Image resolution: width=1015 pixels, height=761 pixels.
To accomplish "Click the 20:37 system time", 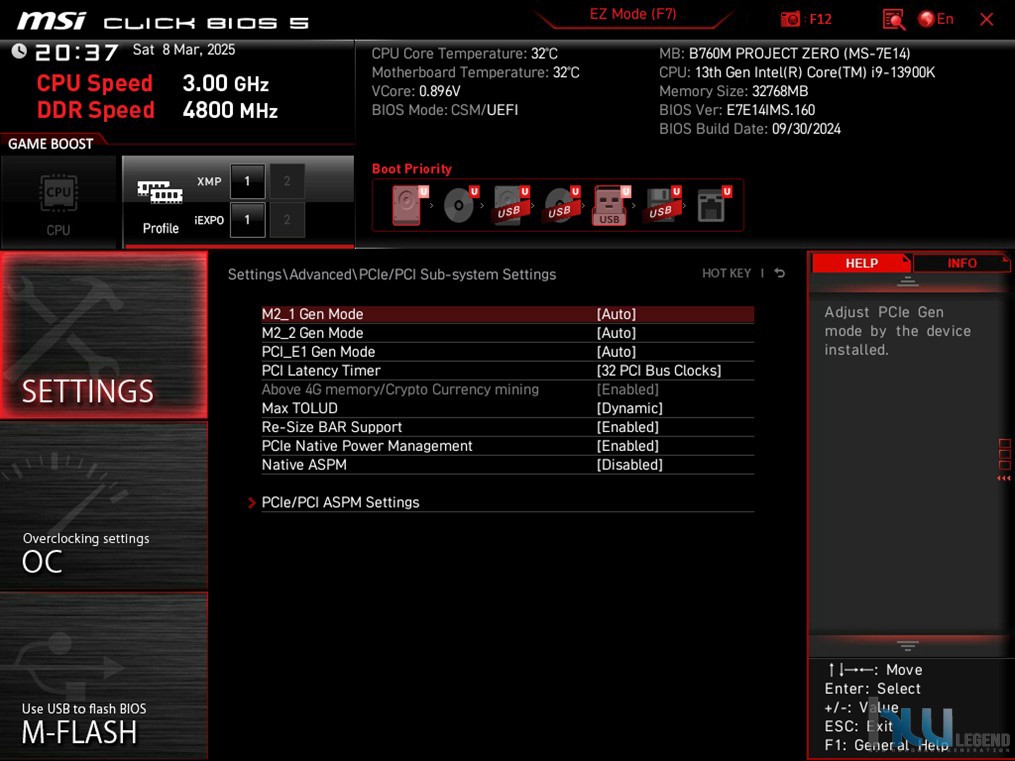I will coord(76,52).
